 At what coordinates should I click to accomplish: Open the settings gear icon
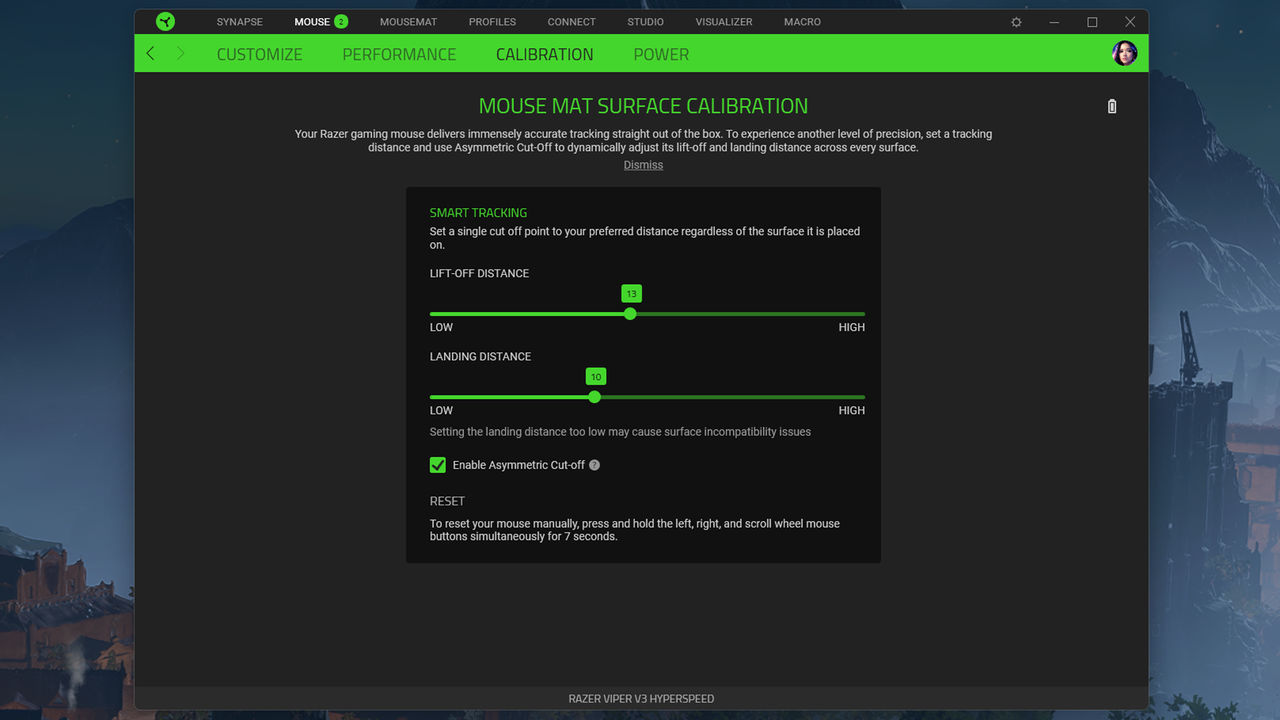[1016, 22]
